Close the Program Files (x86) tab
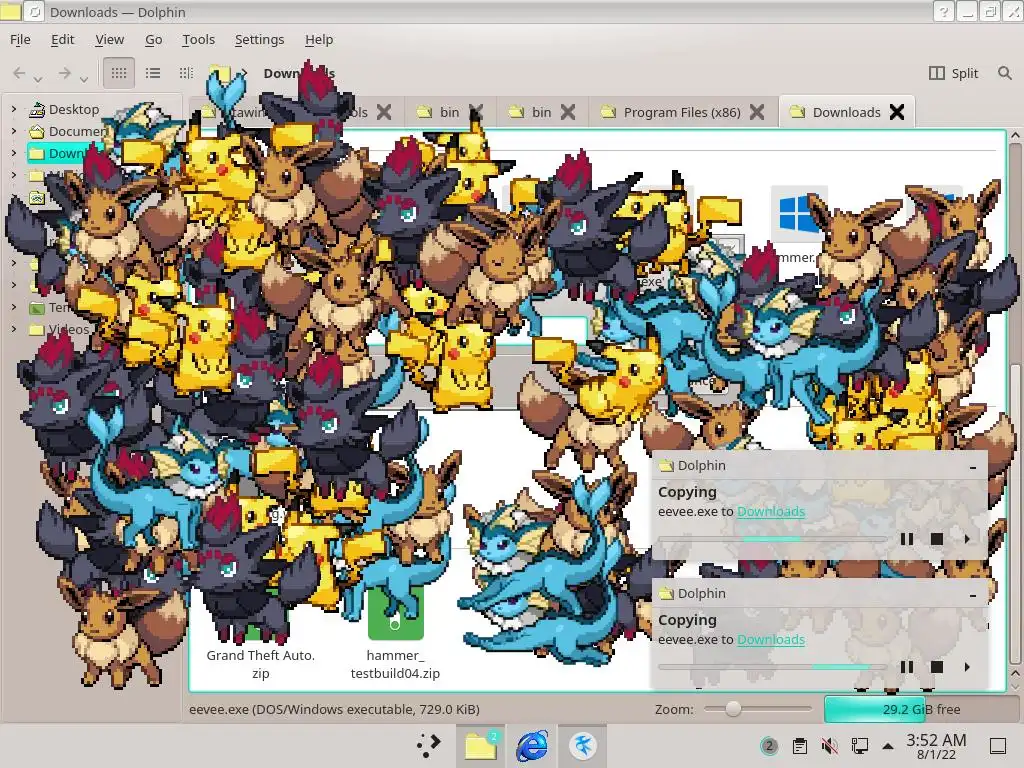The image size is (1024, 768). point(757,112)
